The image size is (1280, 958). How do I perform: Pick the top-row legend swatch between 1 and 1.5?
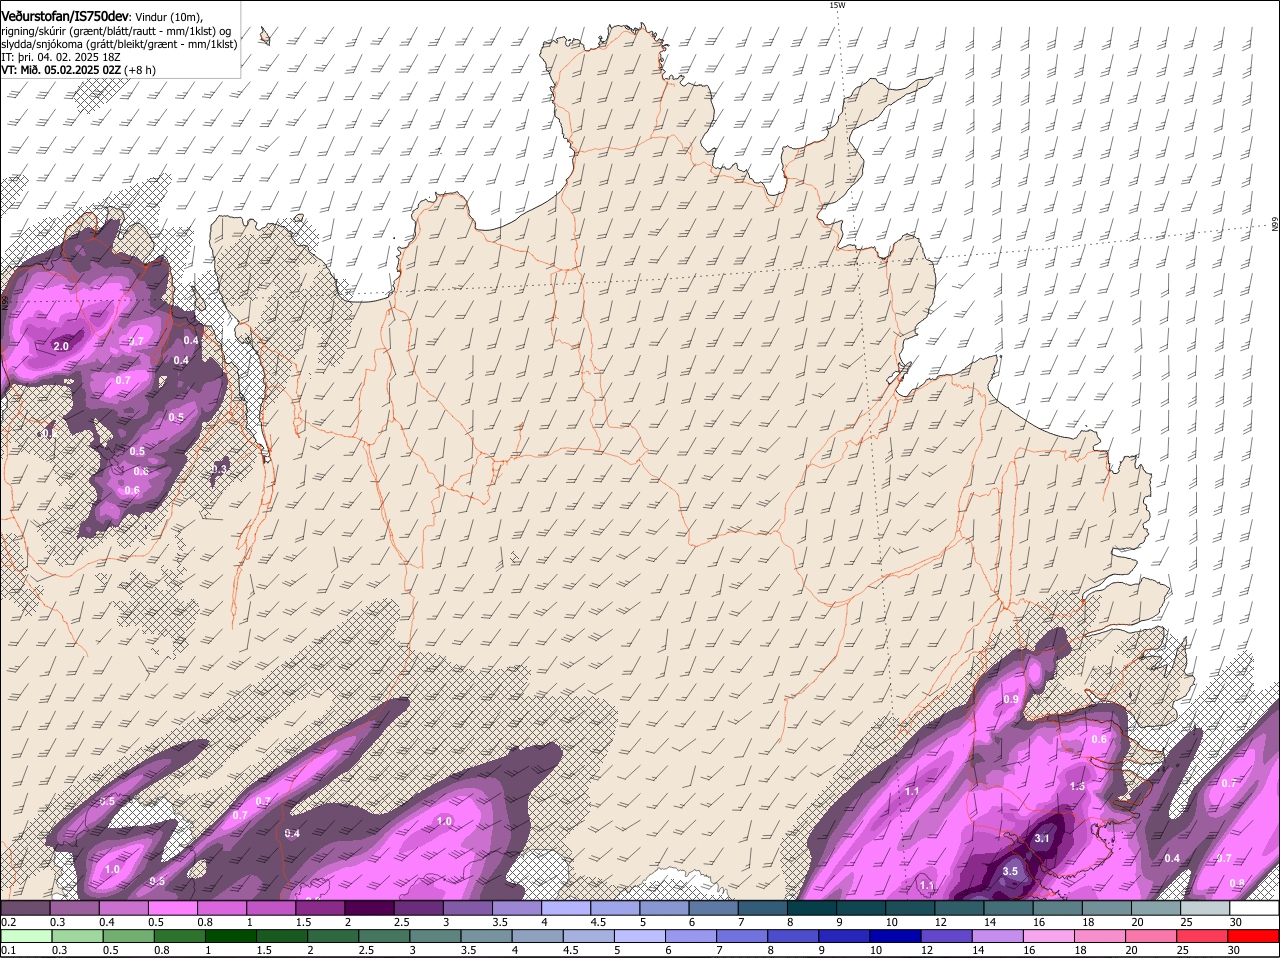(271, 908)
